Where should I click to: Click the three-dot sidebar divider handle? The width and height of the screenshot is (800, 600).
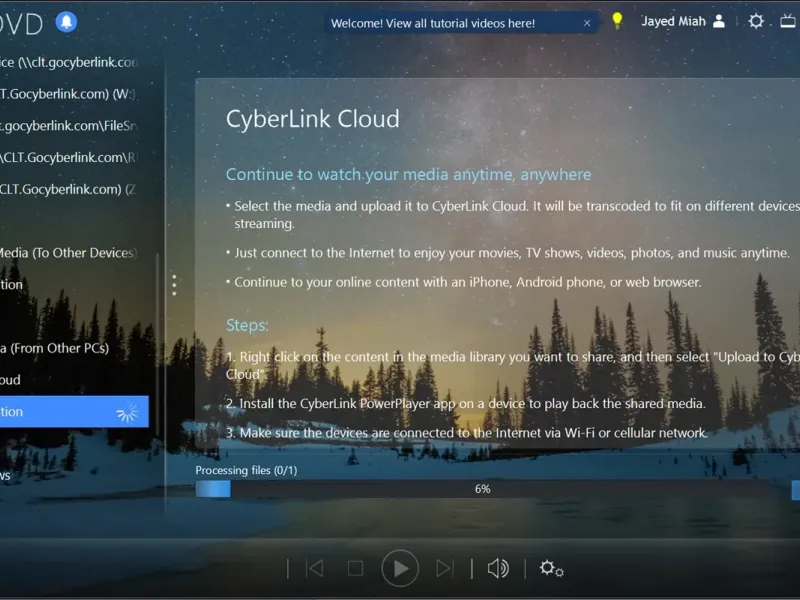pos(174,285)
